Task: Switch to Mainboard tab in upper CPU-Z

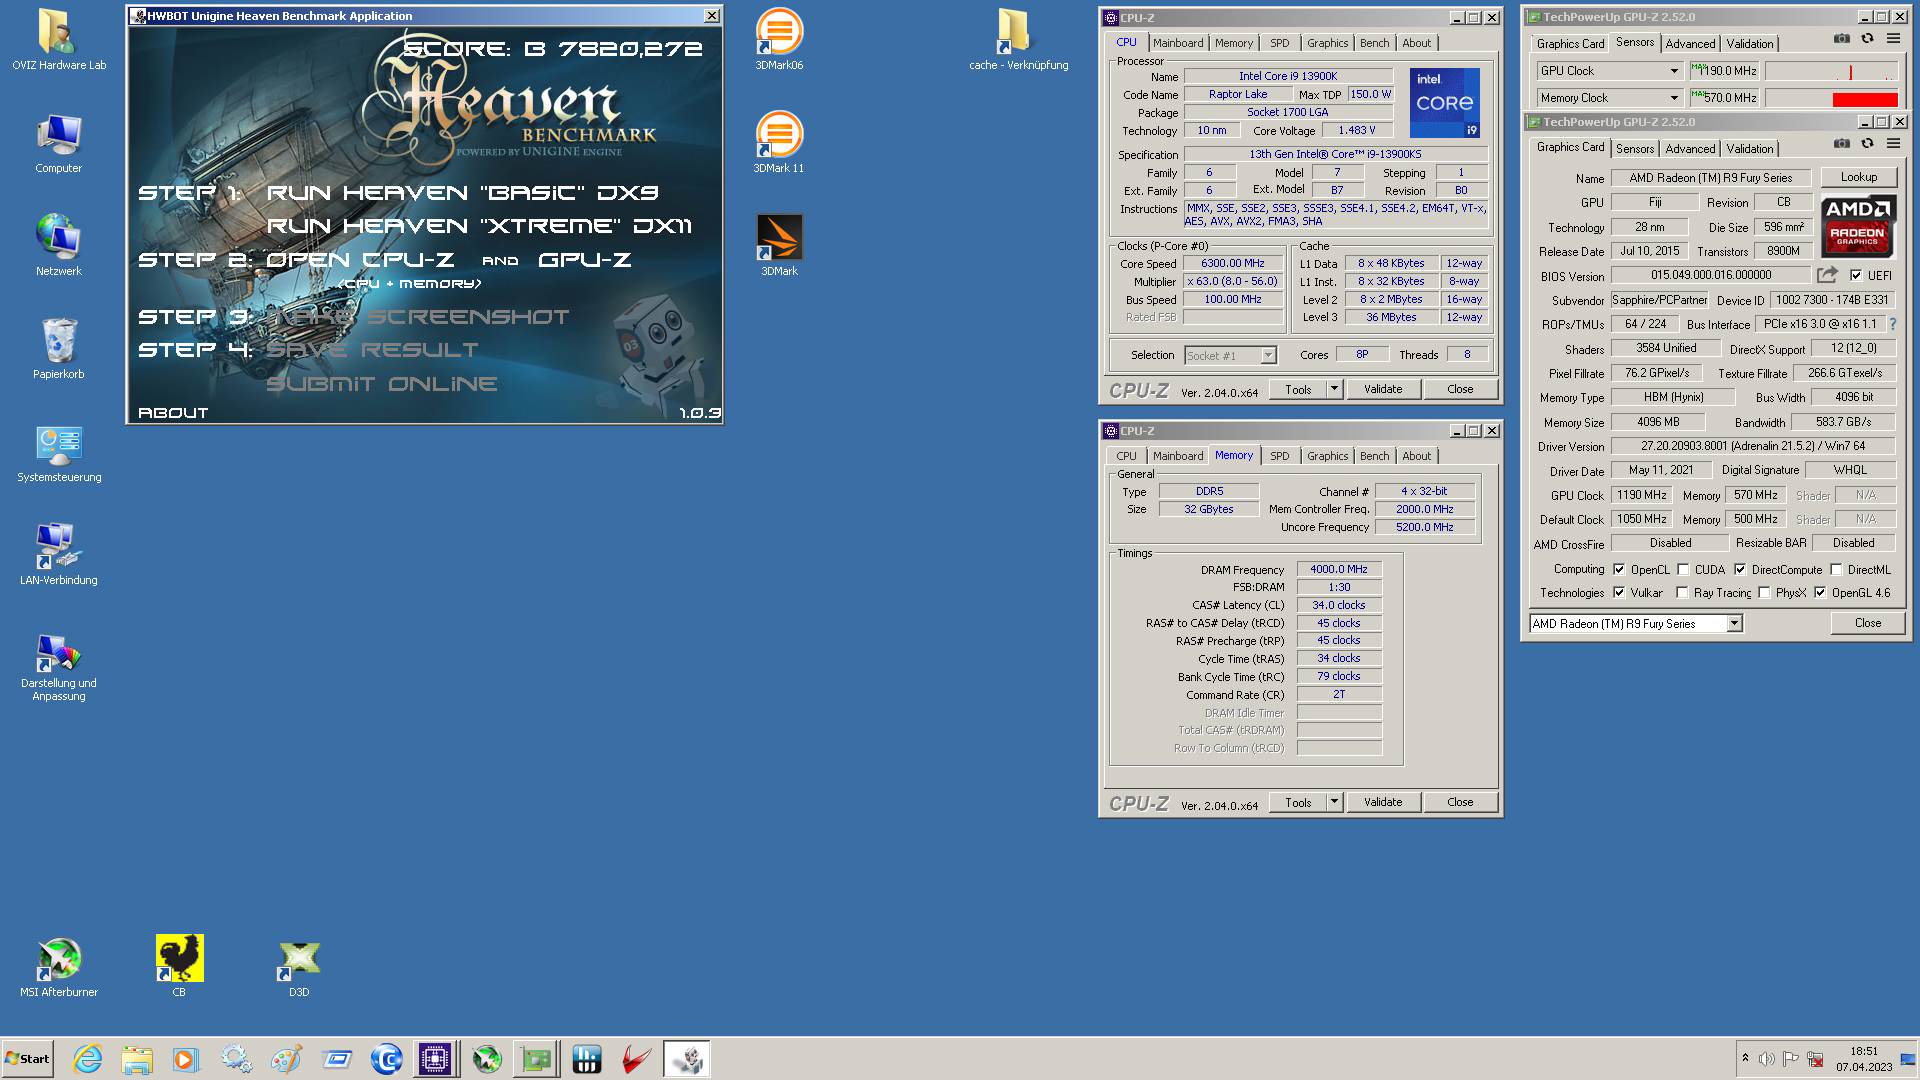Action: click(1178, 43)
